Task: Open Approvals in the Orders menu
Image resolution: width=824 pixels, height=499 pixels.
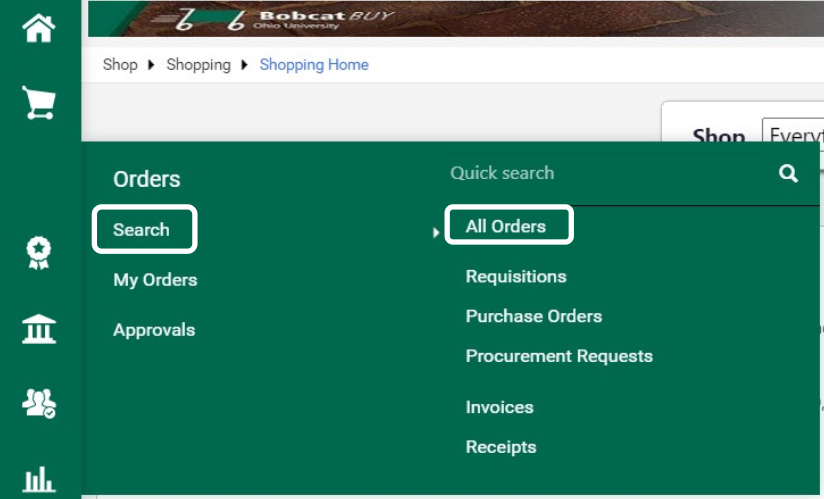Action: coord(154,330)
